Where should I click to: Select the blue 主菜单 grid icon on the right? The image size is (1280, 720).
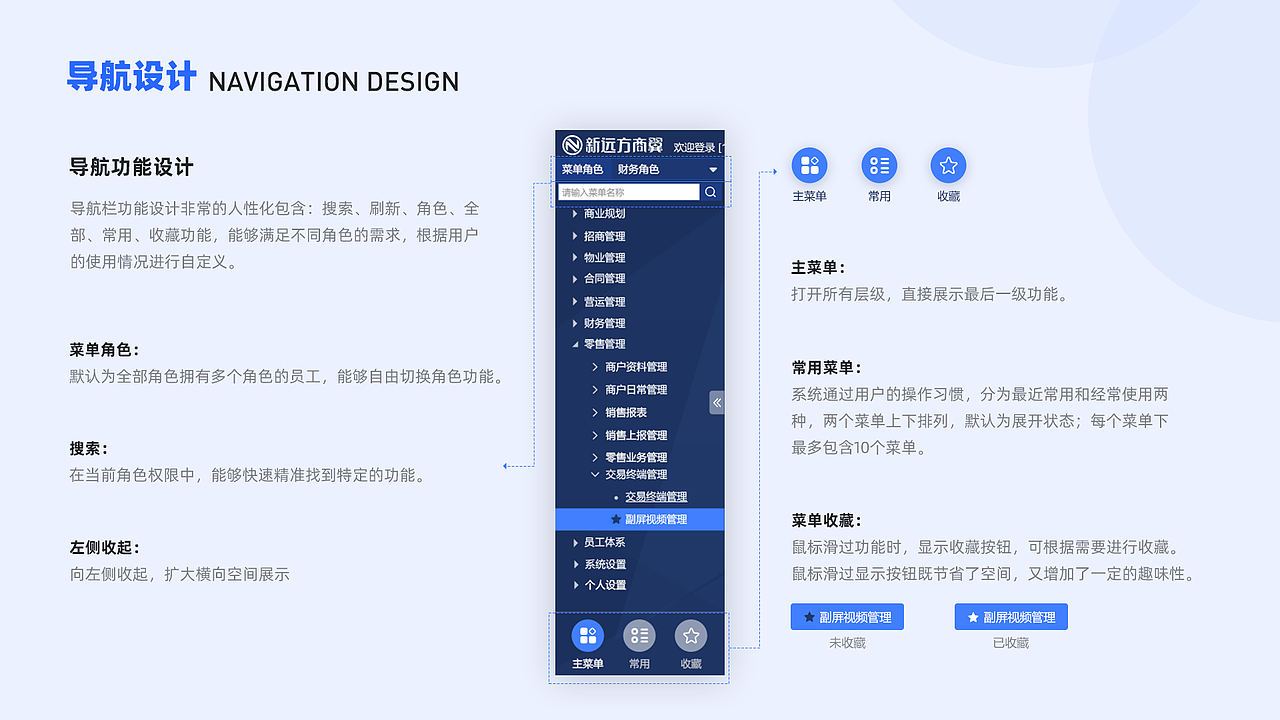point(808,166)
